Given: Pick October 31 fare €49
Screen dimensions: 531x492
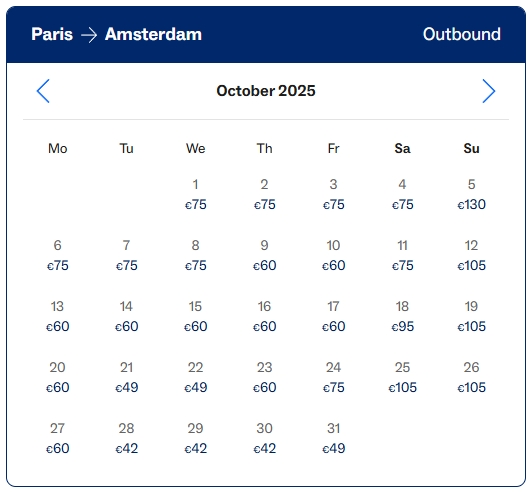Looking at the screenshot, I should [x=334, y=438].
